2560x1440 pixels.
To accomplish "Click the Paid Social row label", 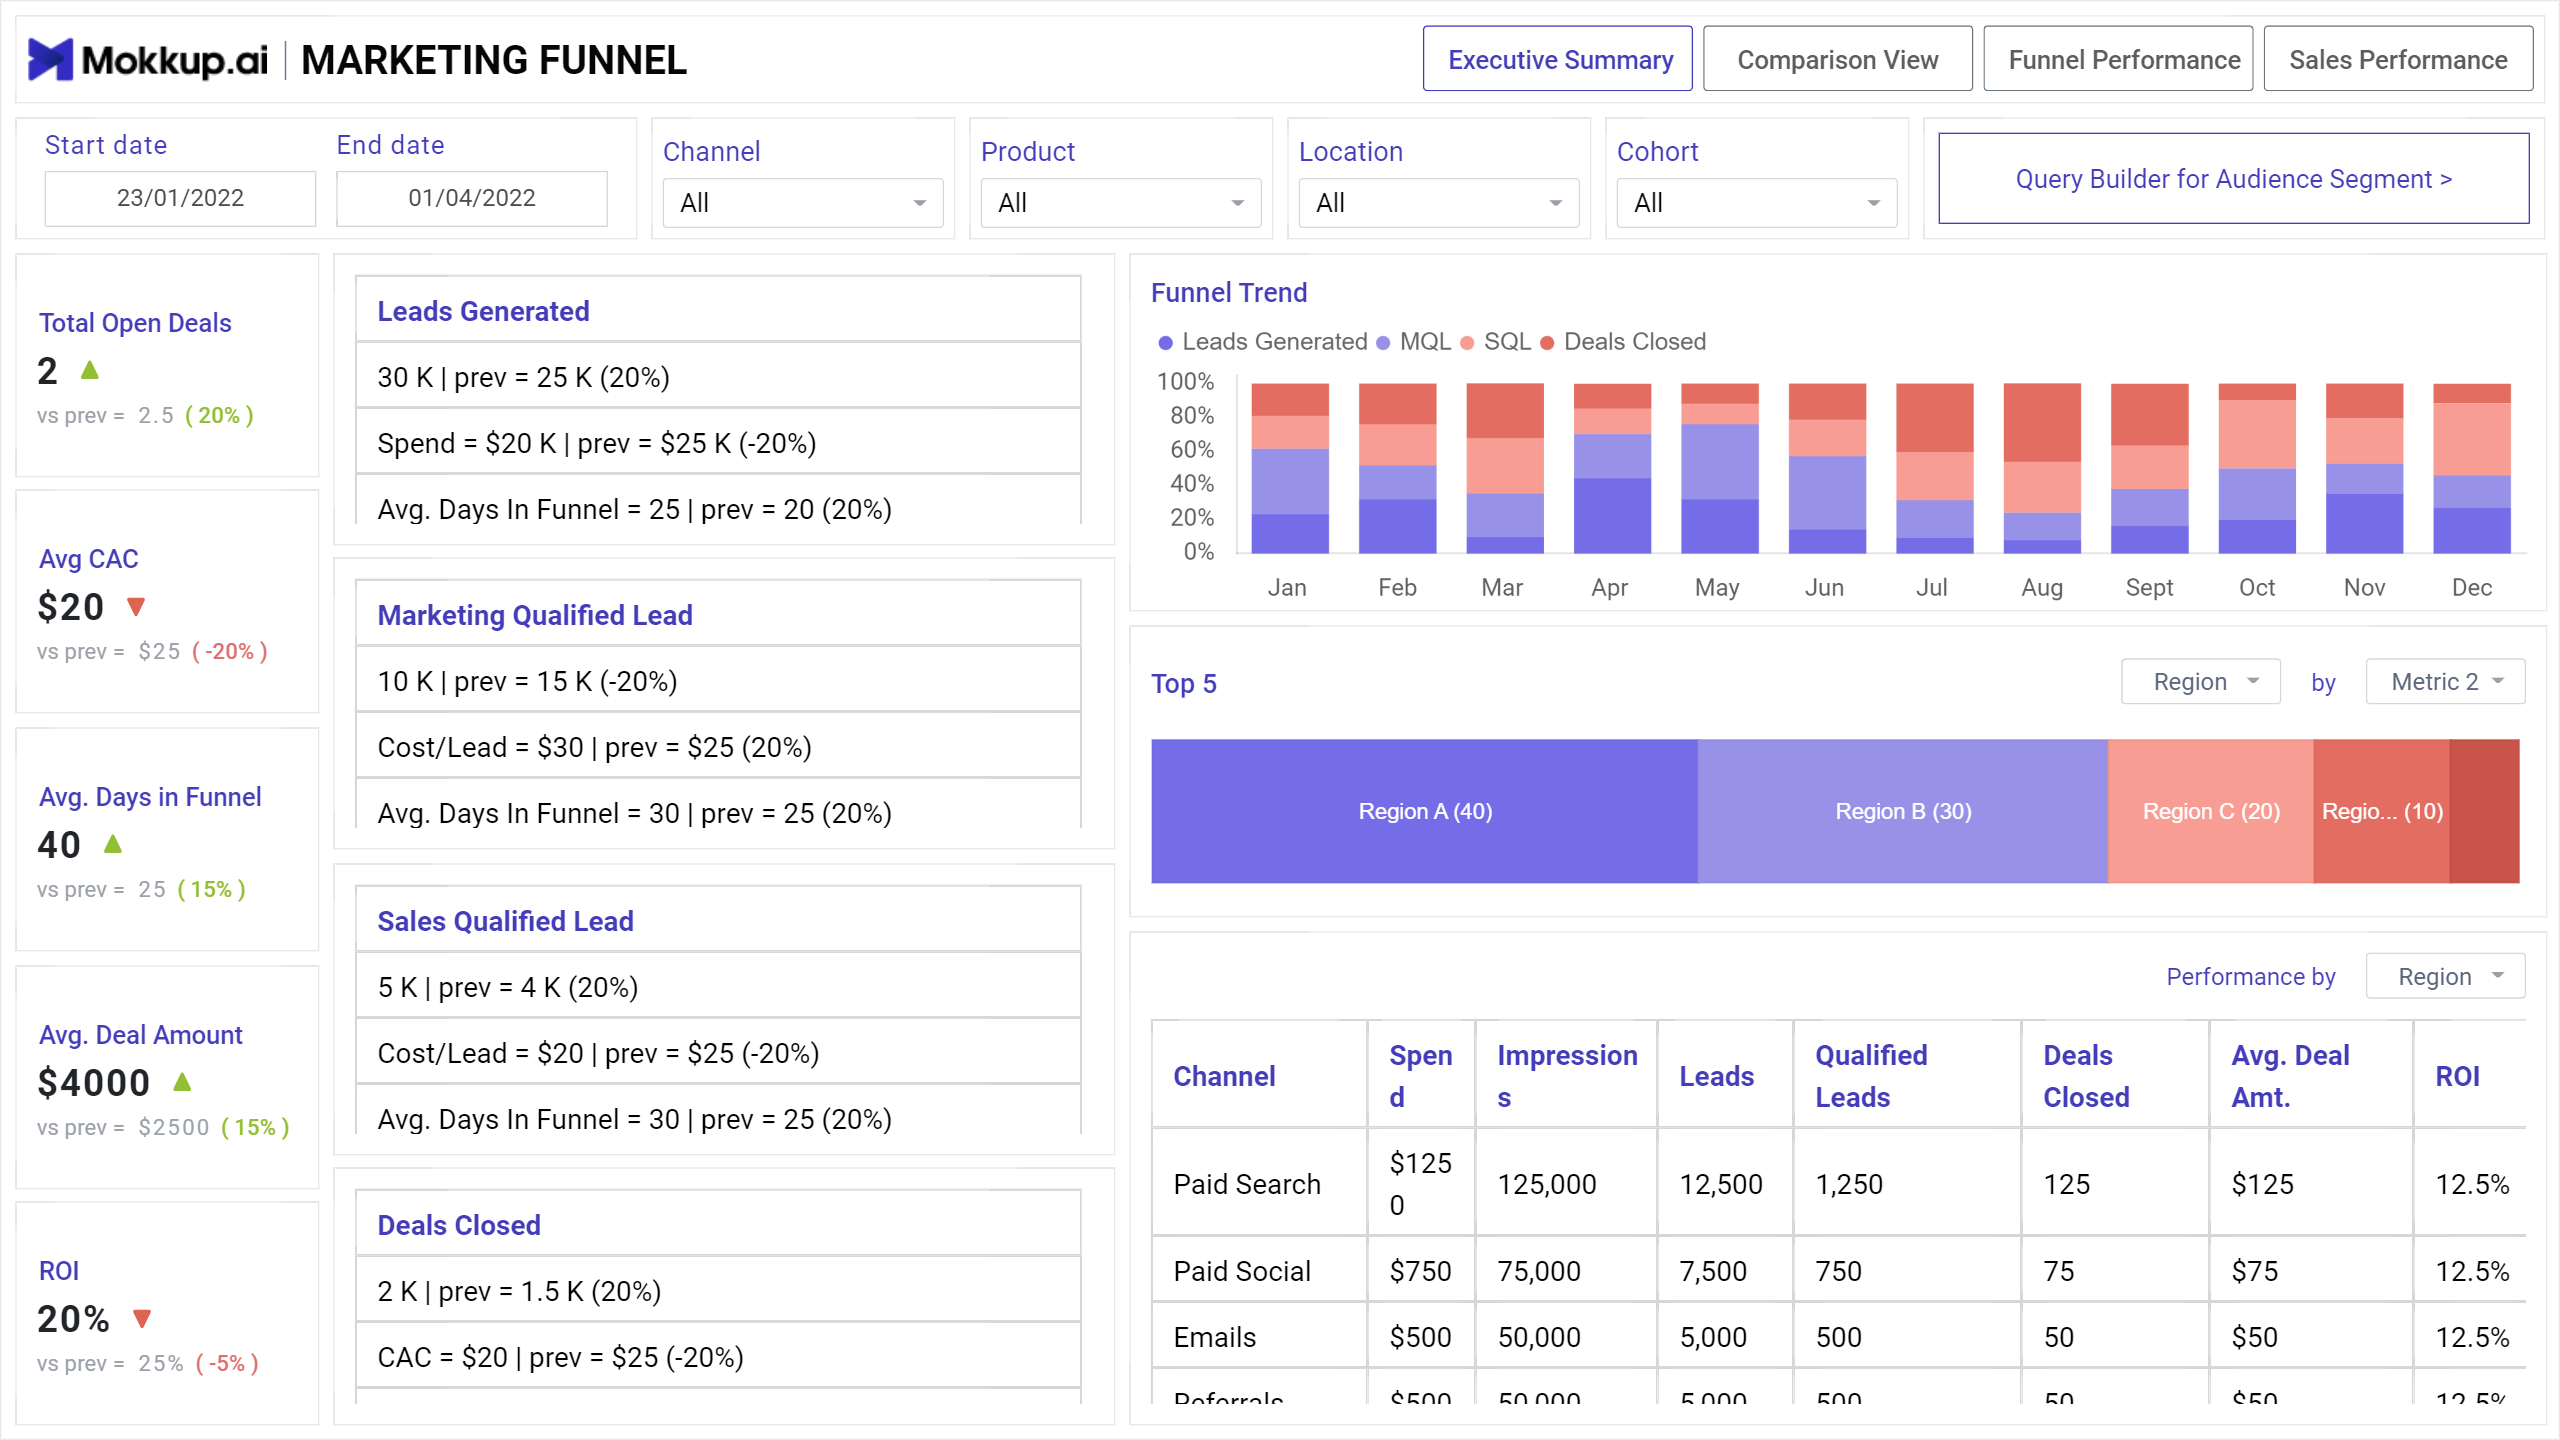I will (x=1242, y=1271).
